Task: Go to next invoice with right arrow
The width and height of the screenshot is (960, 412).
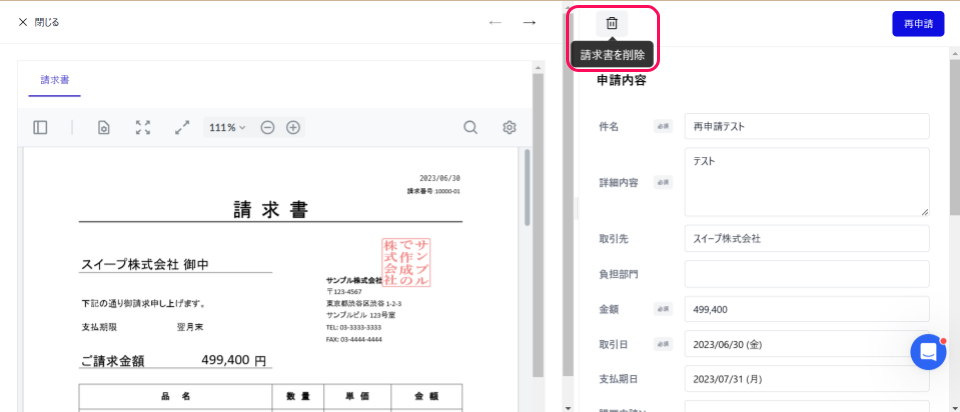Action: pyautogui.click(x=529, y=23)
